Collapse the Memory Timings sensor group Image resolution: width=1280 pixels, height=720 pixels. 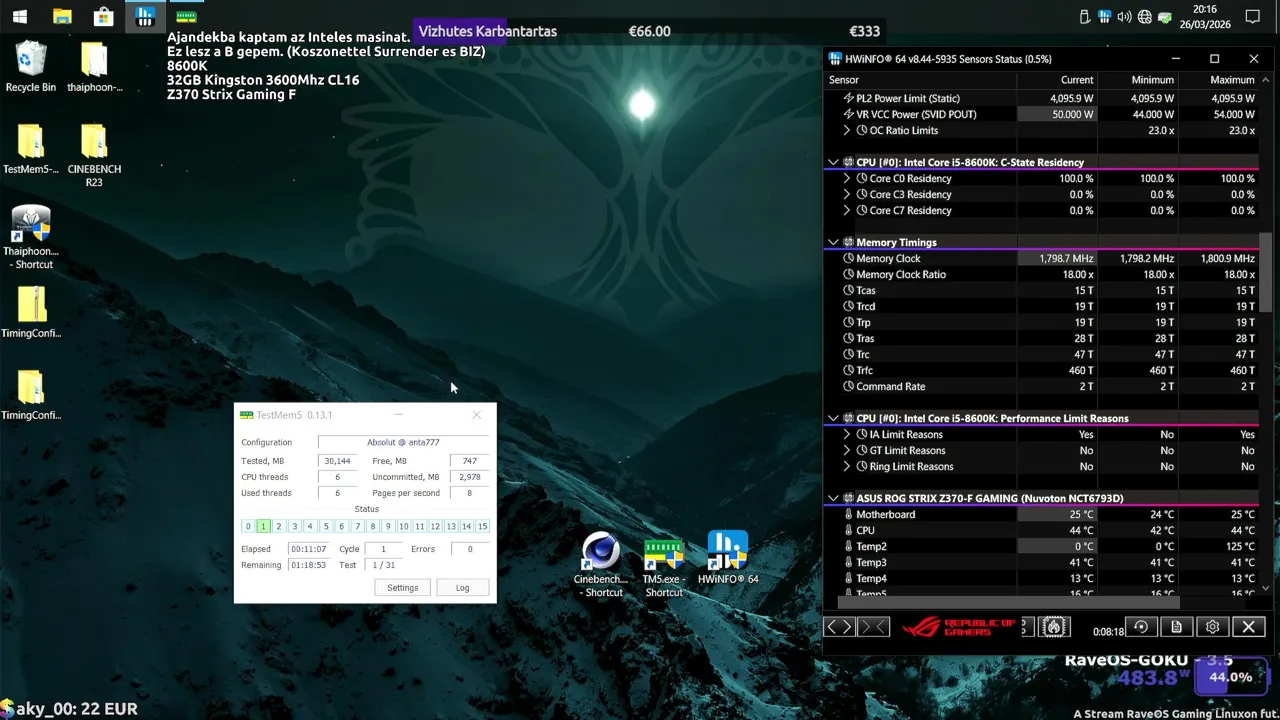(833, 242)
